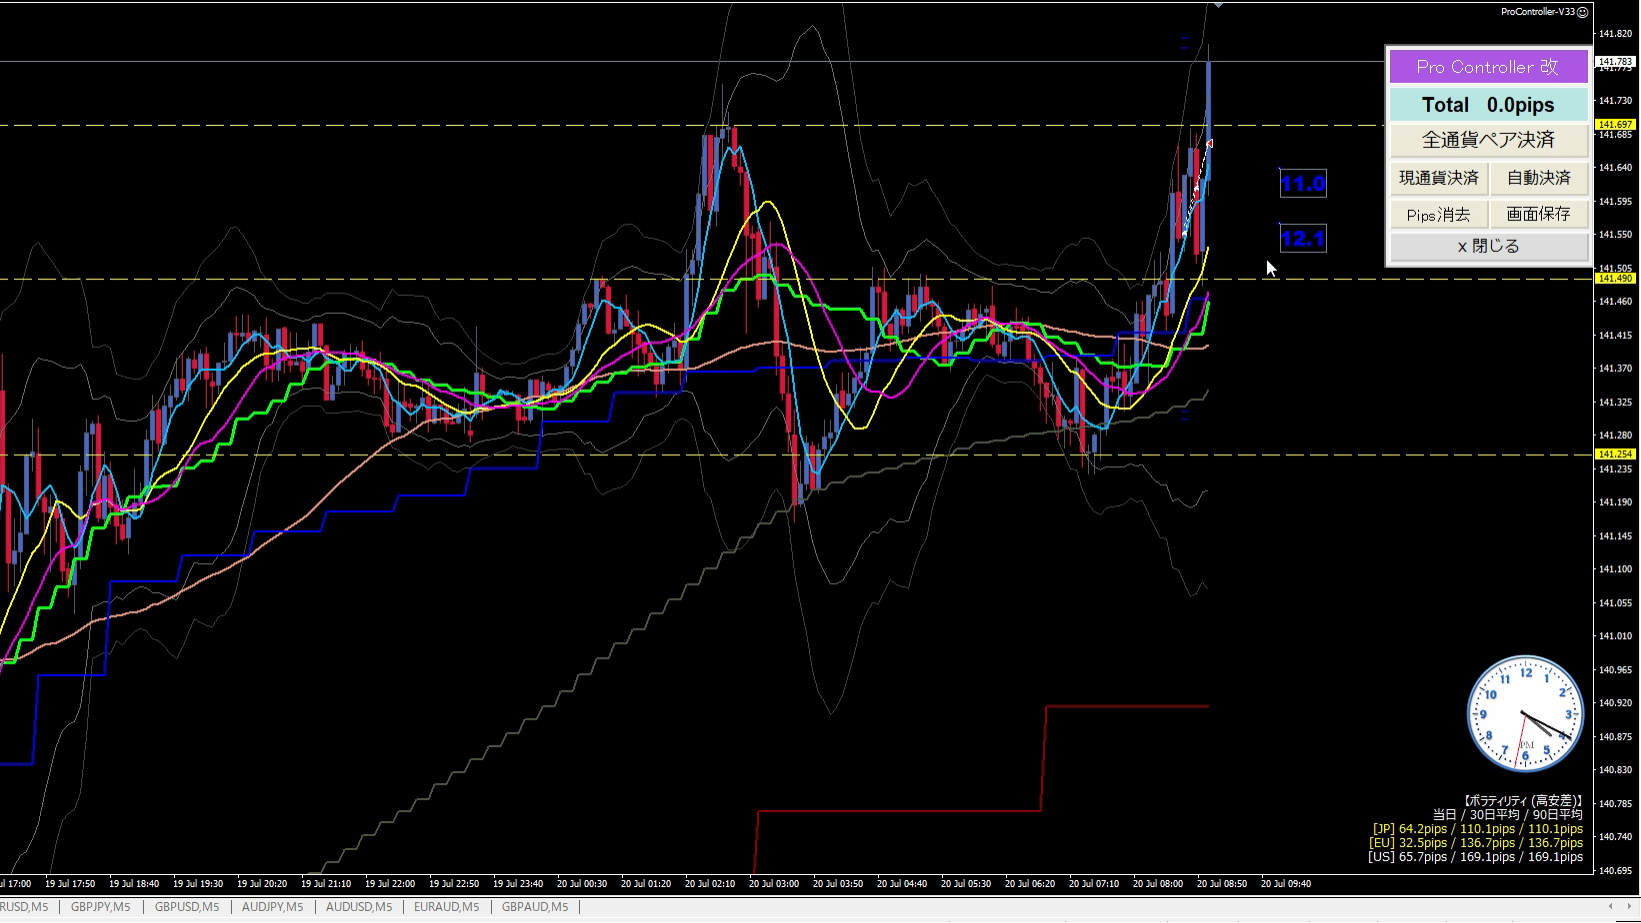Click the 141.370 price axis label
Screen dimensions: 1641x923
1615,369
